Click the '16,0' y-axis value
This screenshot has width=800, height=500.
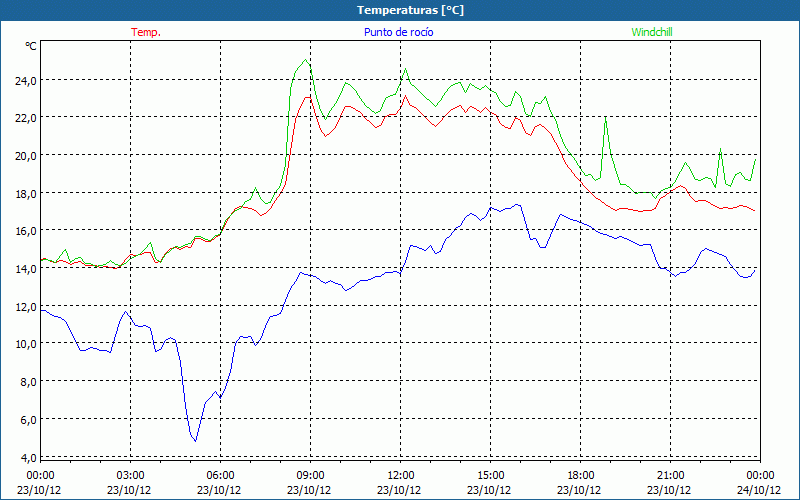coord(28,231)
